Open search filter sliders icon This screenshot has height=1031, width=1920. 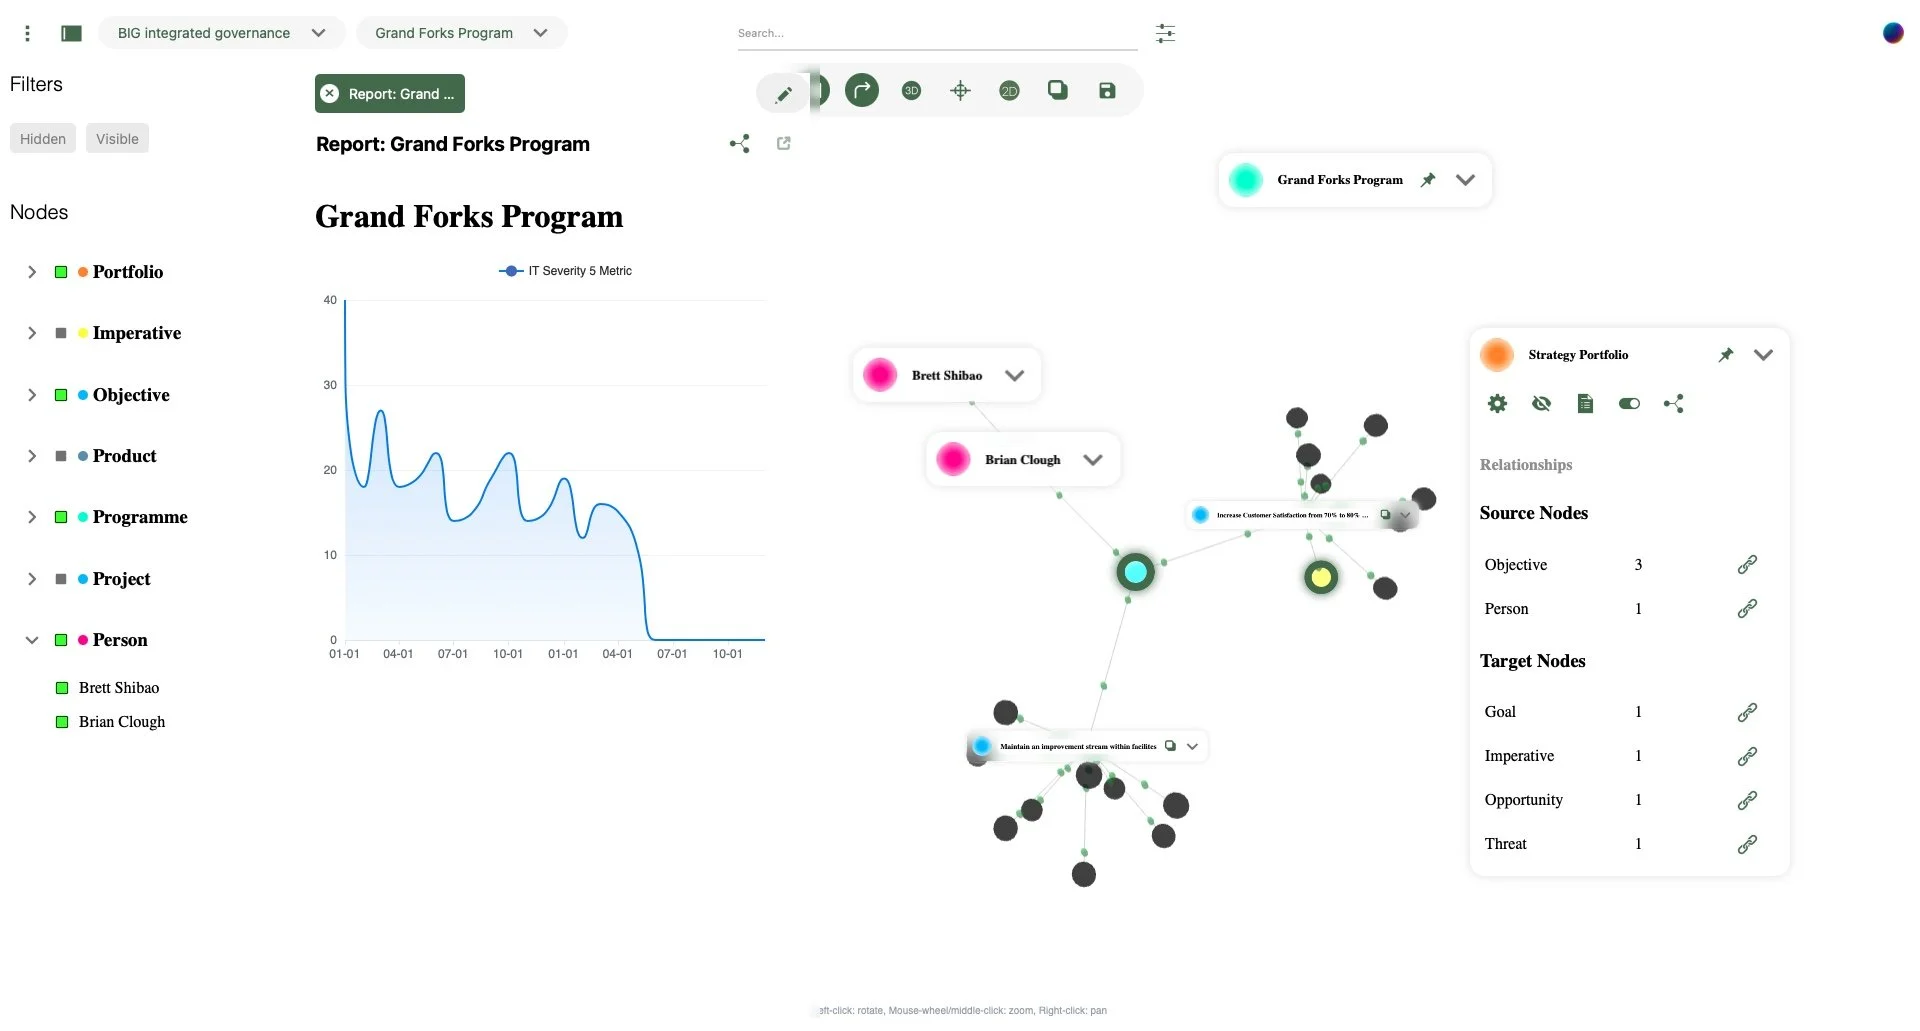1165,33
